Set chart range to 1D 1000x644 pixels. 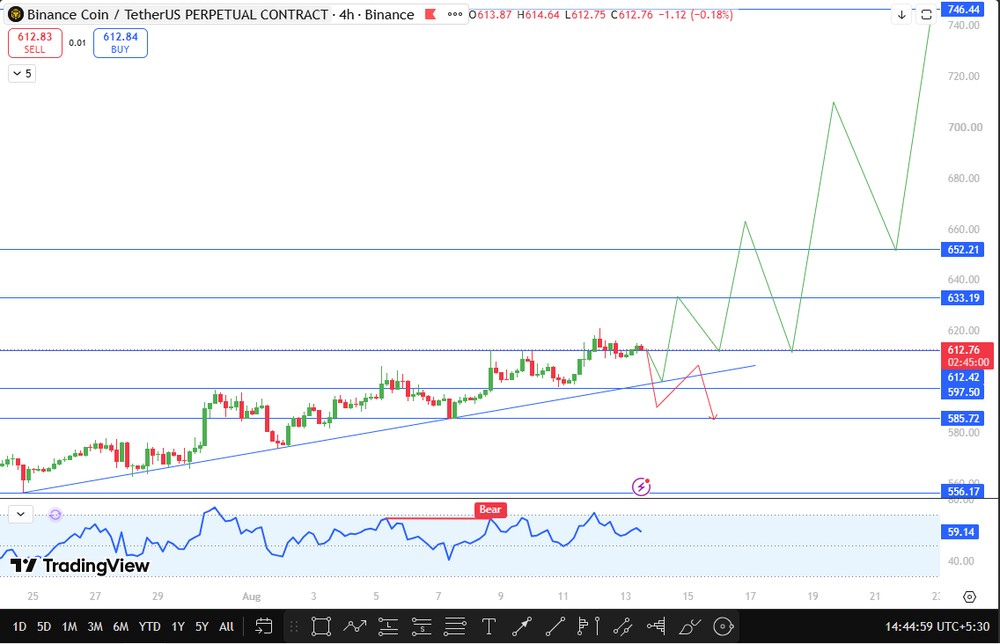click(19, 627)
